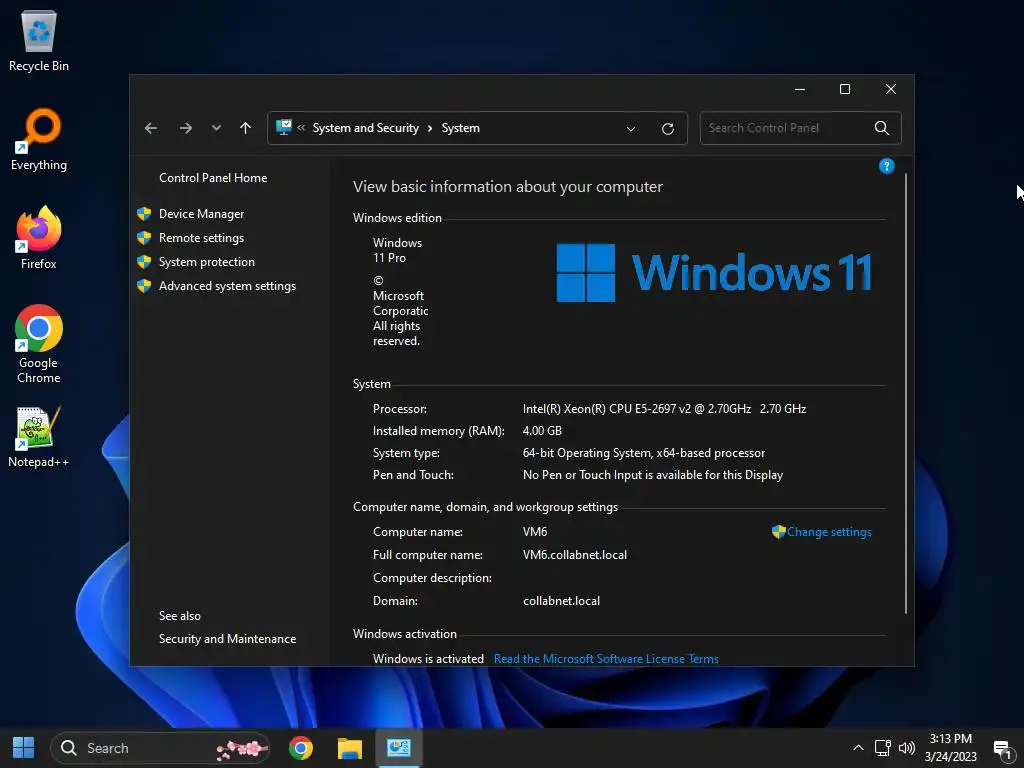Click Change settings link

click(829, 532)
